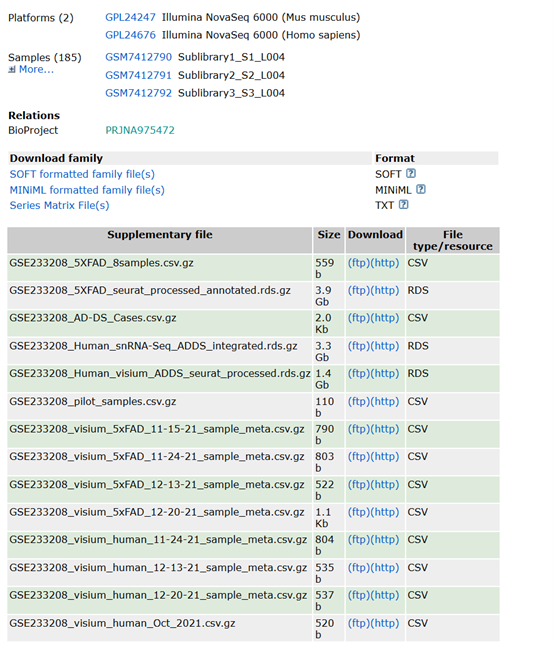Select the 'Platforms (2)' label
554x645 pixels.
click(41, 18)
